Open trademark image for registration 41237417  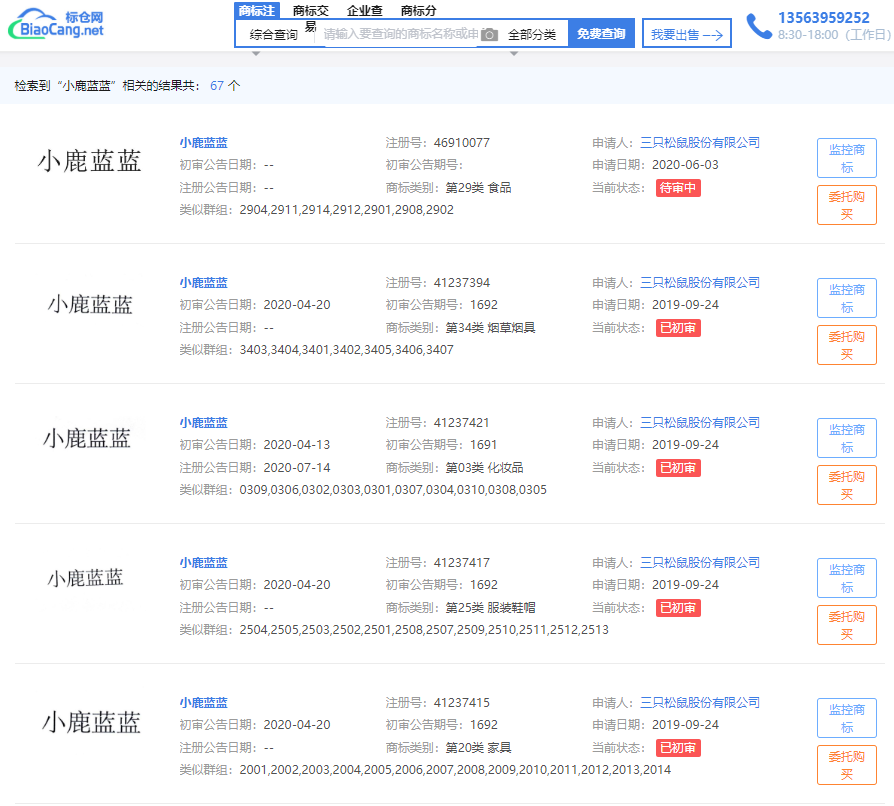click(86, 578)
